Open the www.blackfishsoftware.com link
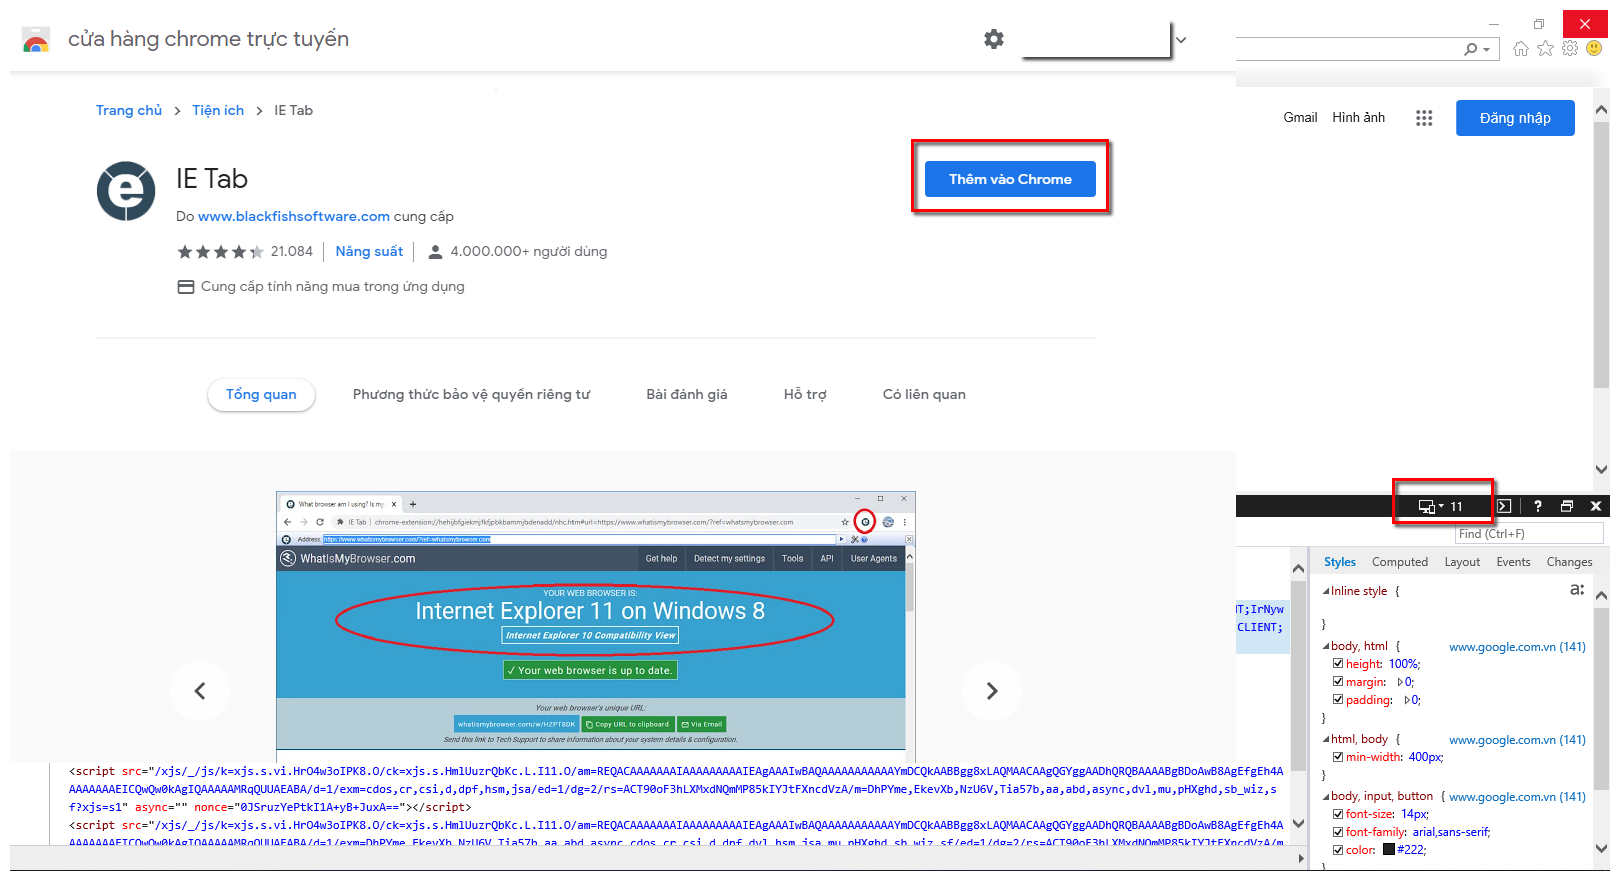 (x=294, y=216)
